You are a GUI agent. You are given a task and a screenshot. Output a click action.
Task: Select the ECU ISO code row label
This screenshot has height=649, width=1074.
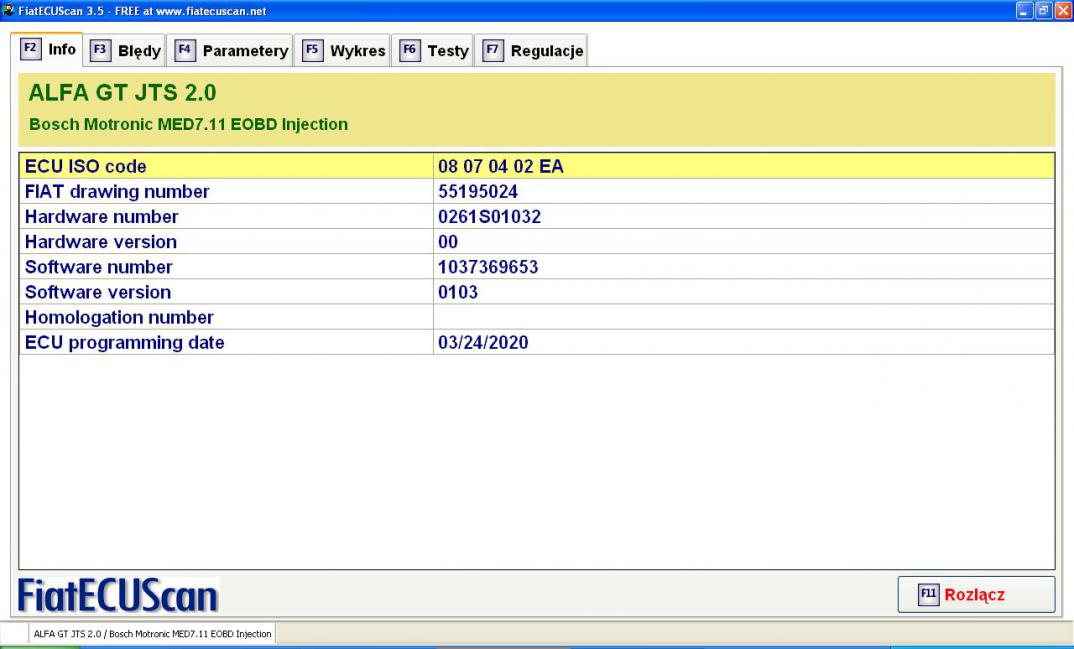pyautogui.click(x=86, y=166)
